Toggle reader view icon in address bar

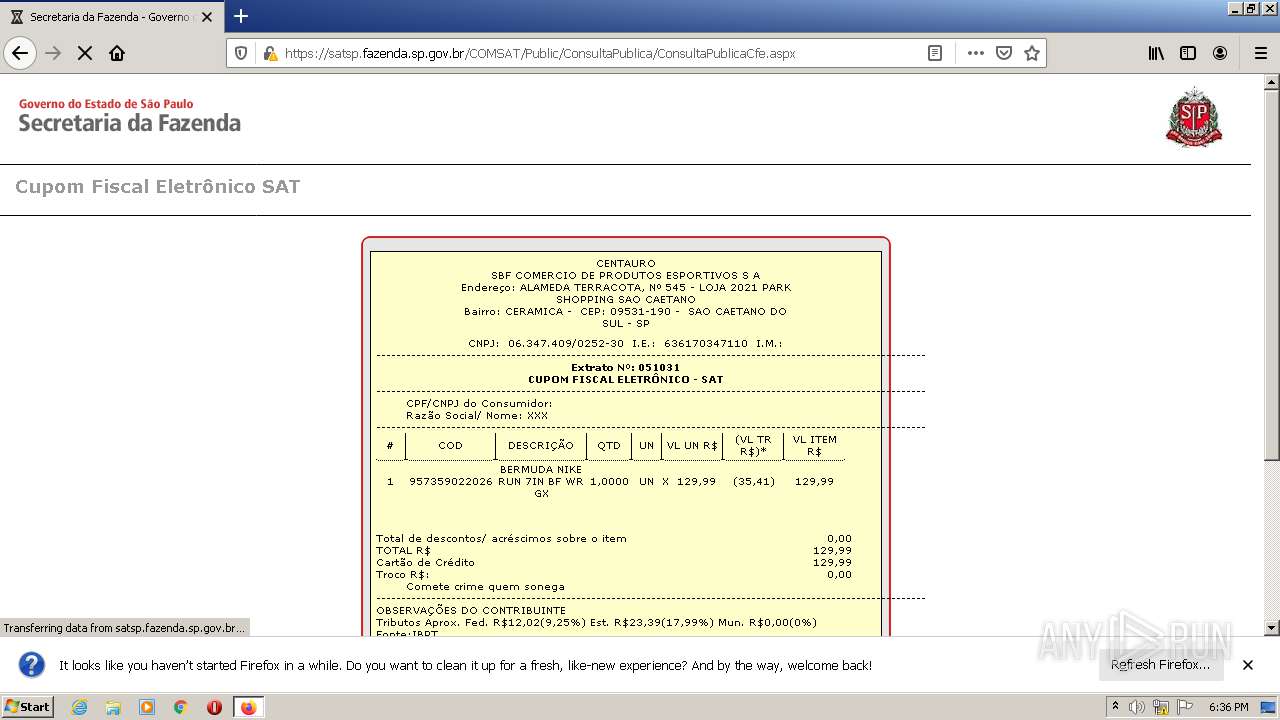point(935,53)
